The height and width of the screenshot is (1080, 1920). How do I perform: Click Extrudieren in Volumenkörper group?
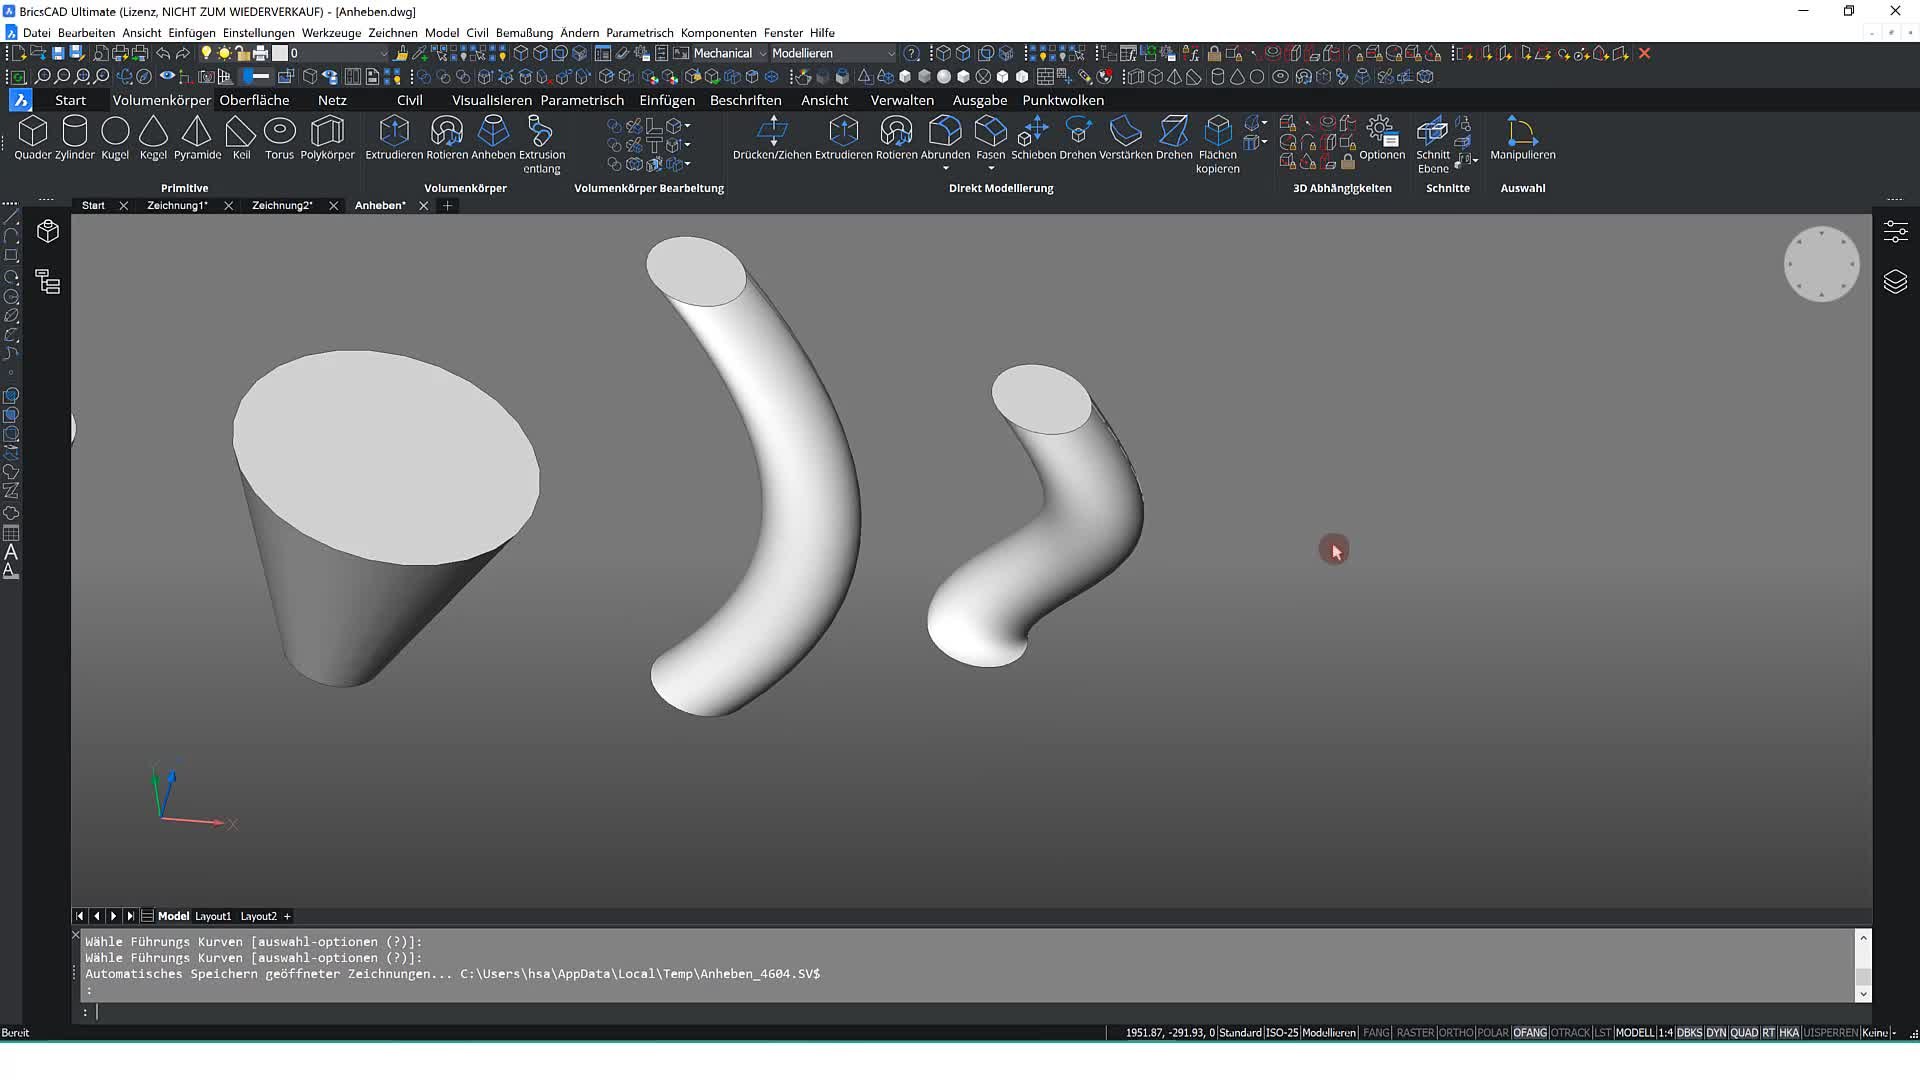(394, 137)
